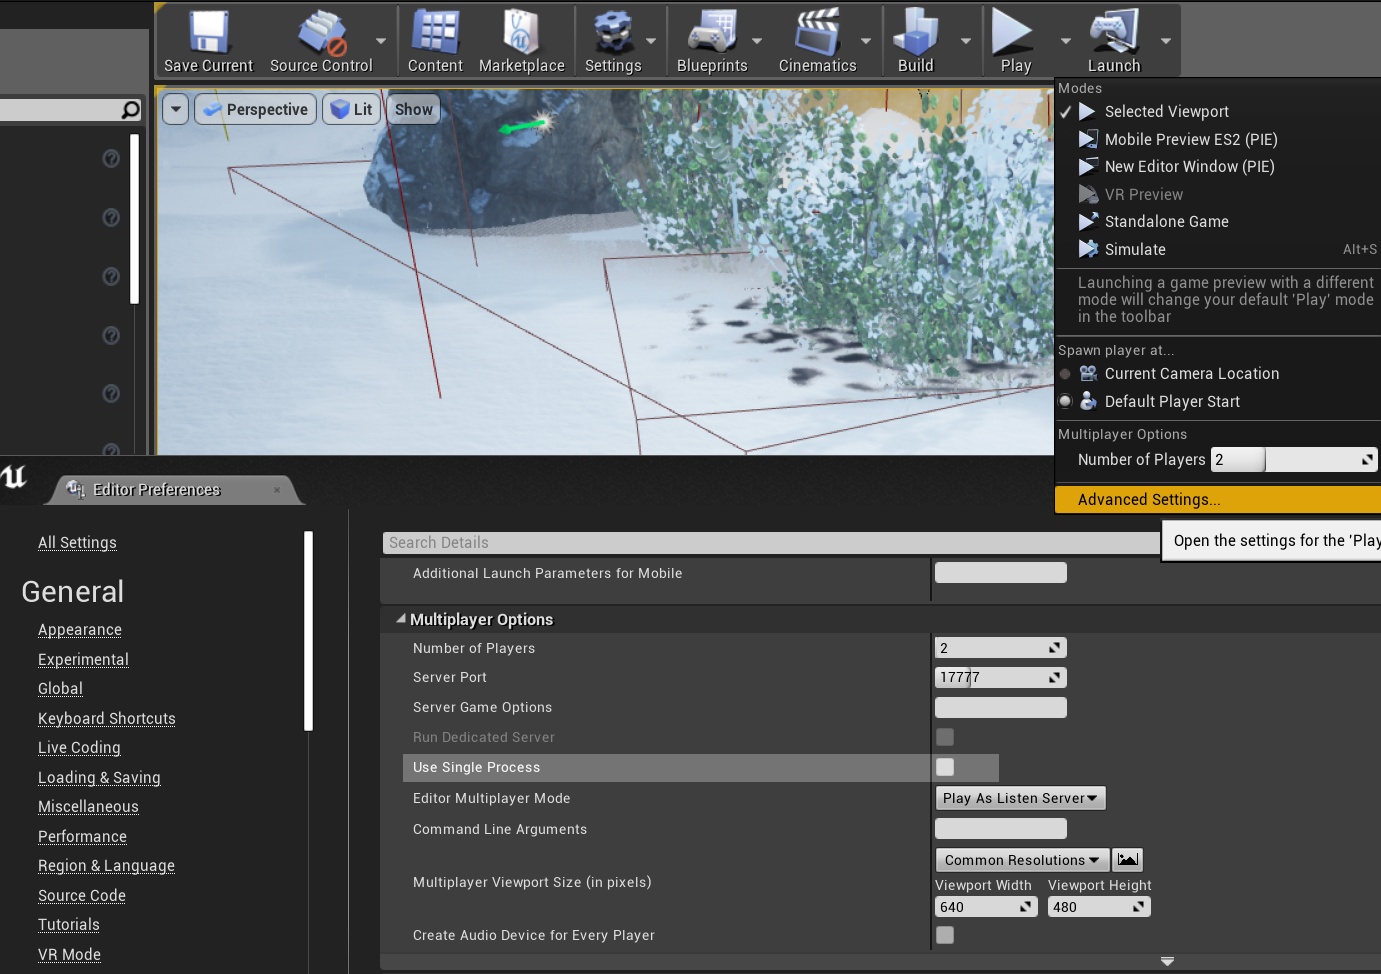1381x974 pixels.
Task: Expand the Launch options dropdown arrow
Action: [1165, 41]
